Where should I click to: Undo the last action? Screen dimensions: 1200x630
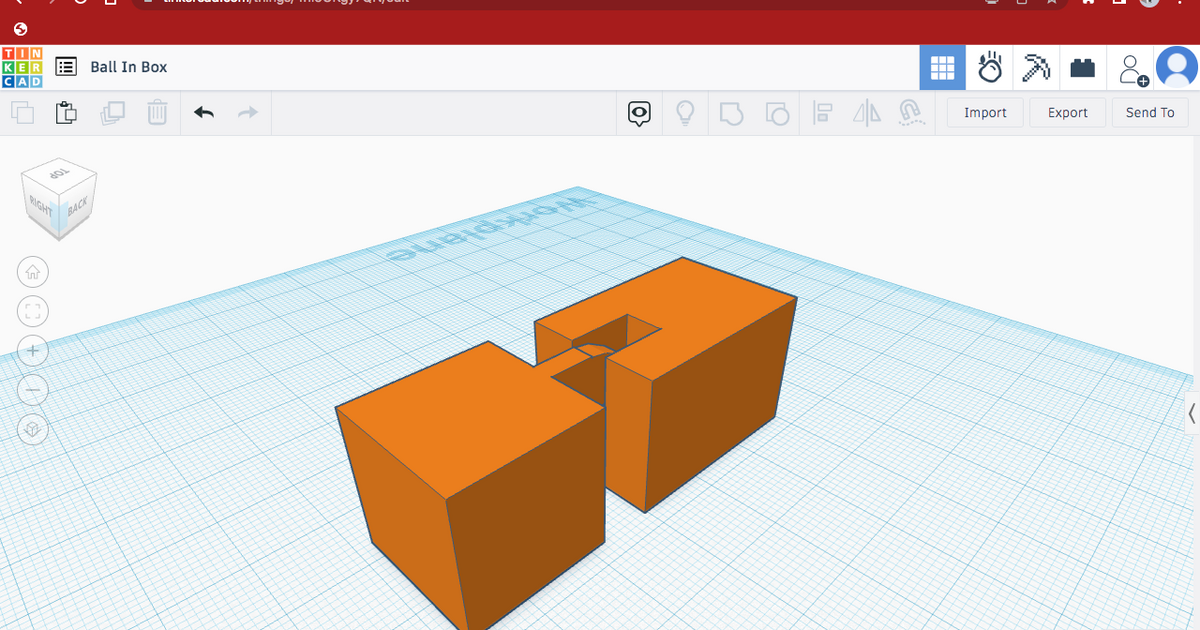tap(203, 113)
